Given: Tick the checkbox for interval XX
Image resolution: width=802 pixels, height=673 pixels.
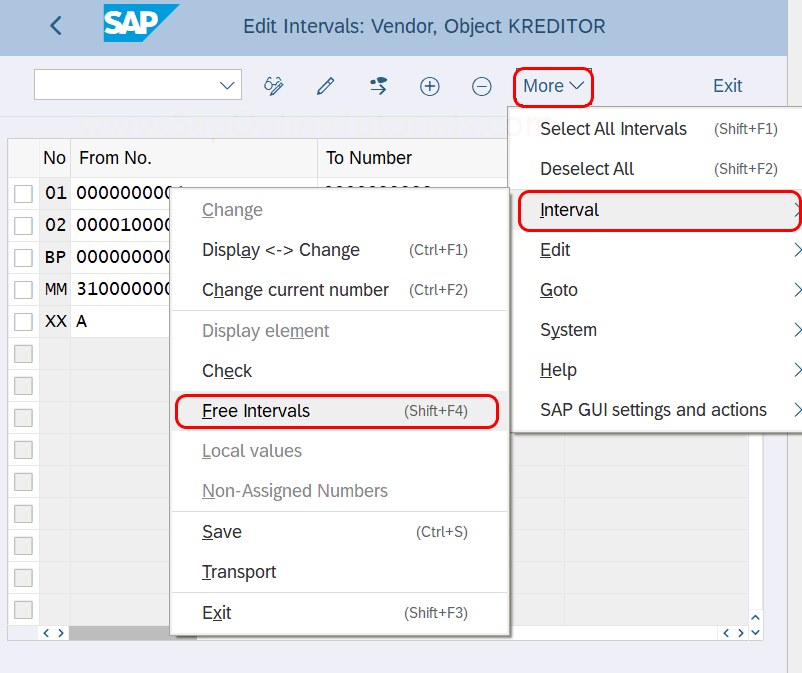Looking at the screenshot, I should pos(24,322).
